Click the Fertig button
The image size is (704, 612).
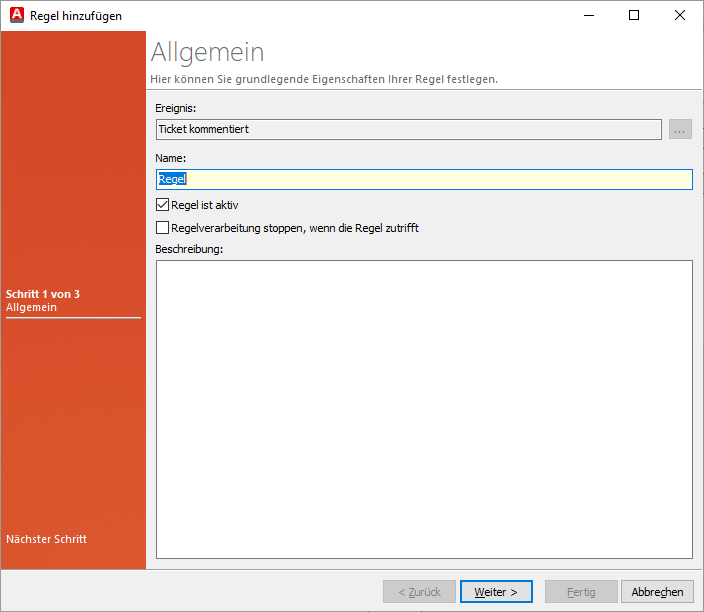[x=581, y=592]
